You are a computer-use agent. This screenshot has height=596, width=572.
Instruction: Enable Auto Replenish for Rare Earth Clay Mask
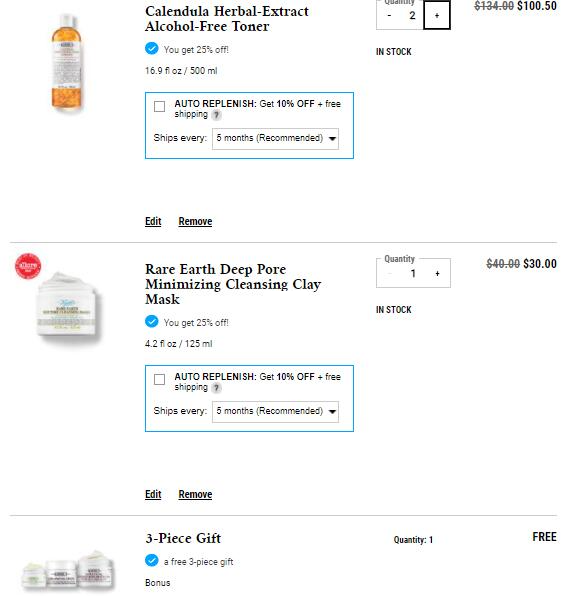(159, 379)
